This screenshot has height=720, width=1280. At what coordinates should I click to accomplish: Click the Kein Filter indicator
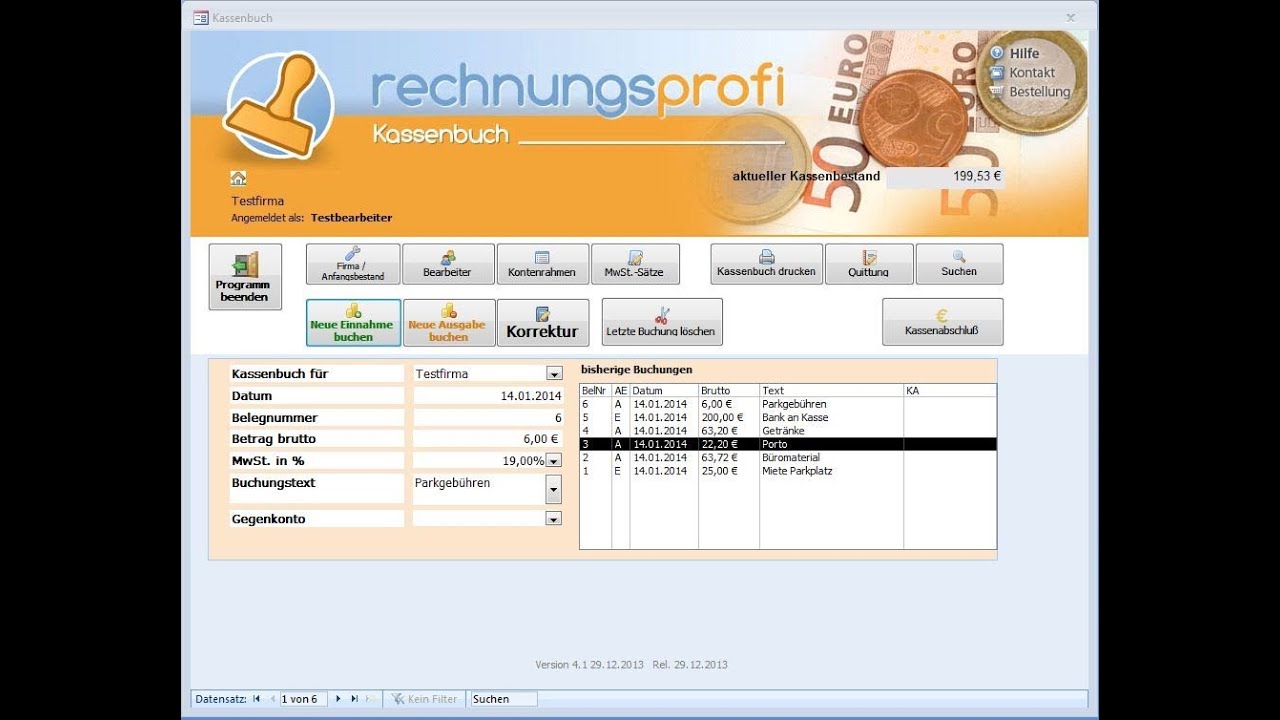[425, 699]
